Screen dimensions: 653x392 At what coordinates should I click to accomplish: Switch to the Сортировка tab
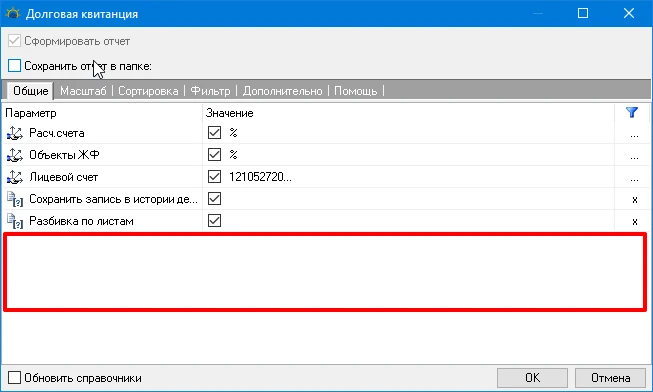148,91
